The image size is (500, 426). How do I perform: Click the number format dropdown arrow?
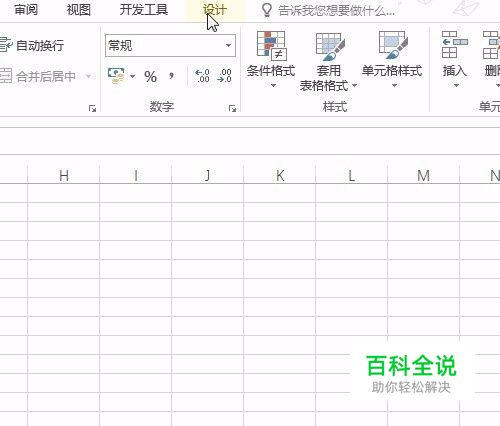tap(228, 45)
